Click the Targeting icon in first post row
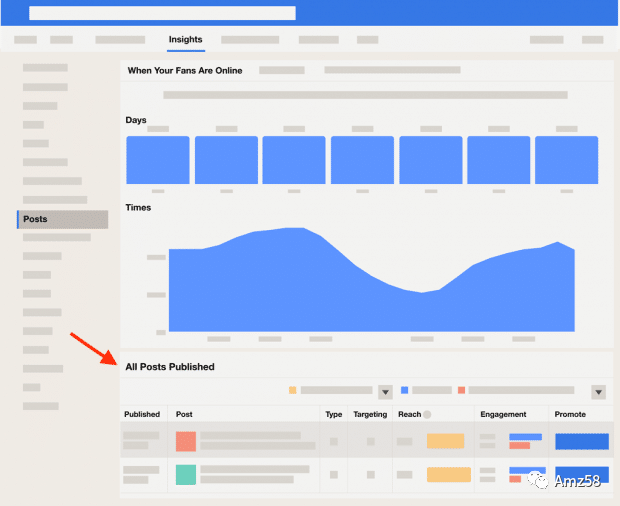The image size is (620, 506). (370, 441)
